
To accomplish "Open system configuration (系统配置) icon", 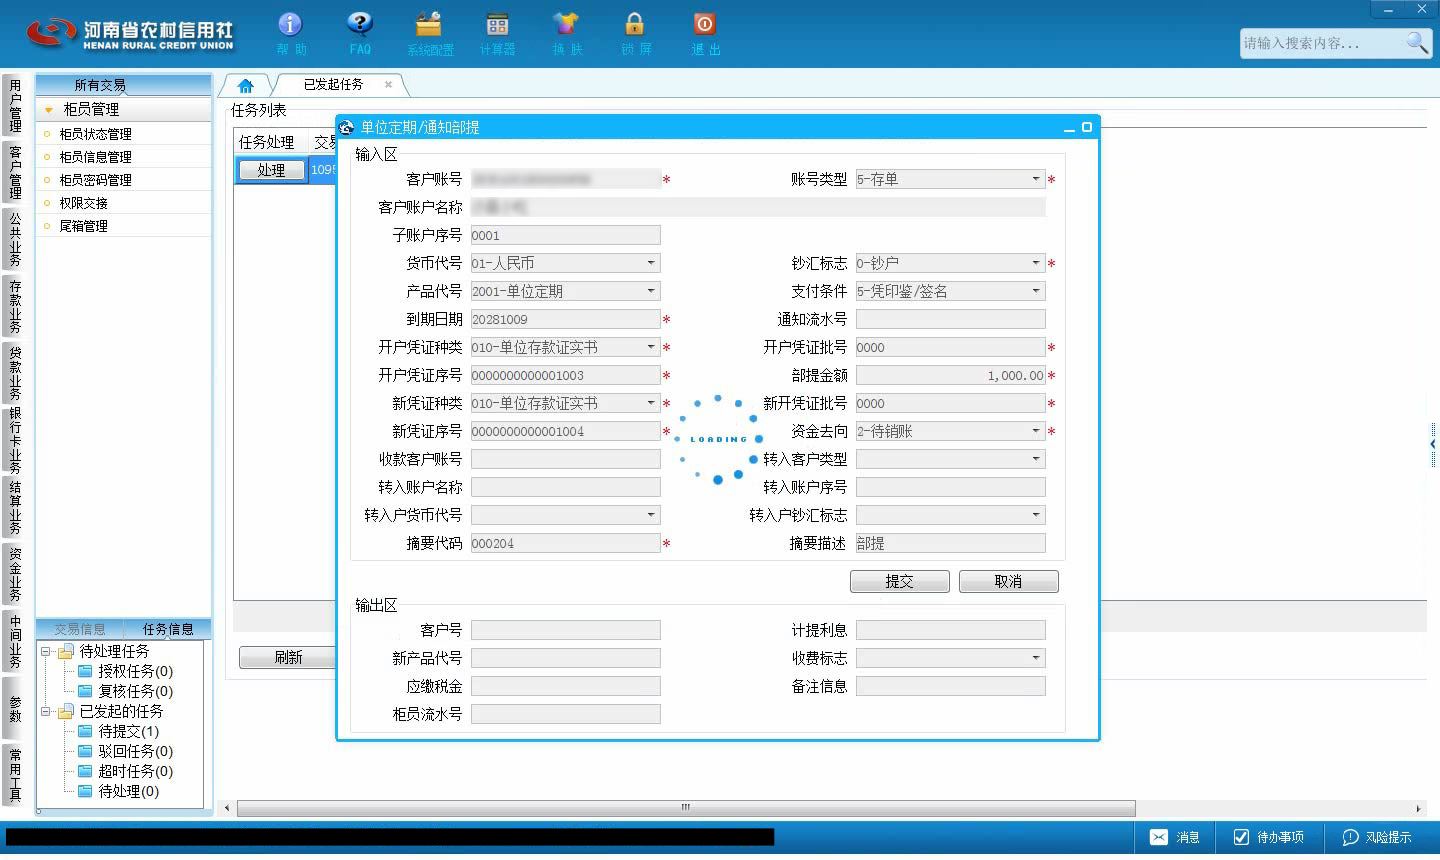I will click(429, 33).
